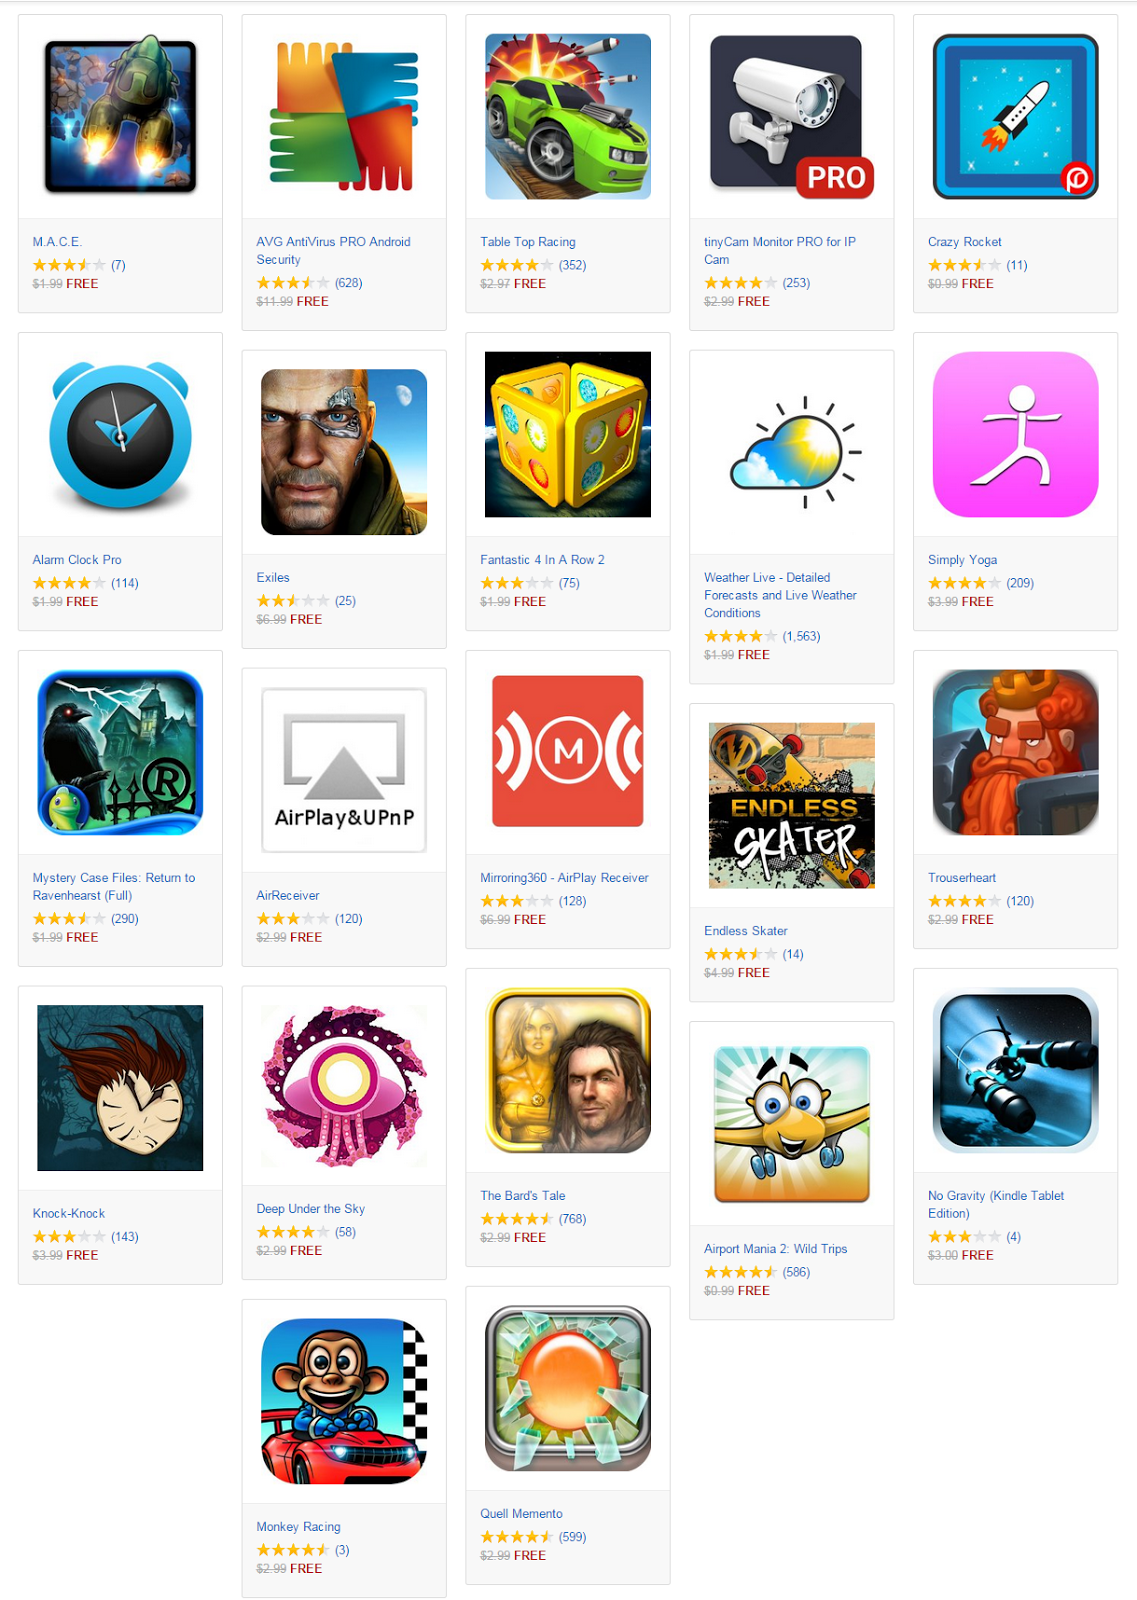Open the Knock-Knock game thumbnail
This screenshot has width=1137, height=1600.
[120, 1088]
